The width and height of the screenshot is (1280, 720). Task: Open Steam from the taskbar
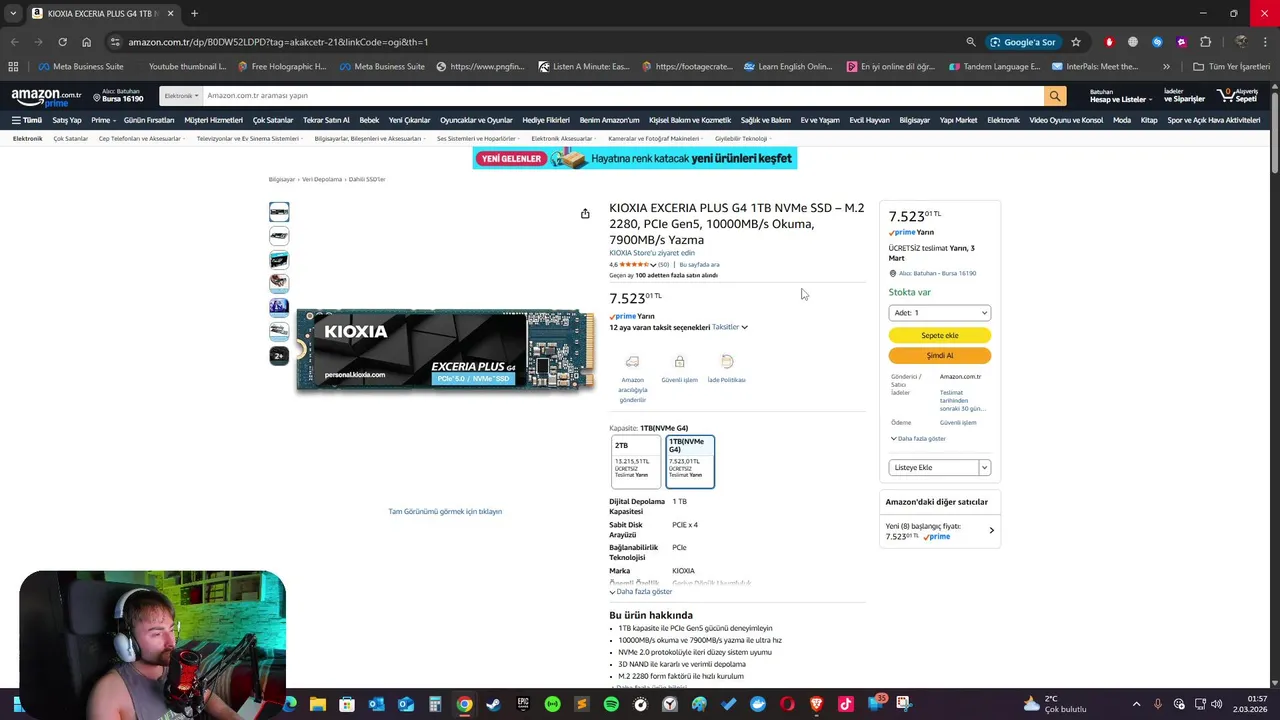493,704
